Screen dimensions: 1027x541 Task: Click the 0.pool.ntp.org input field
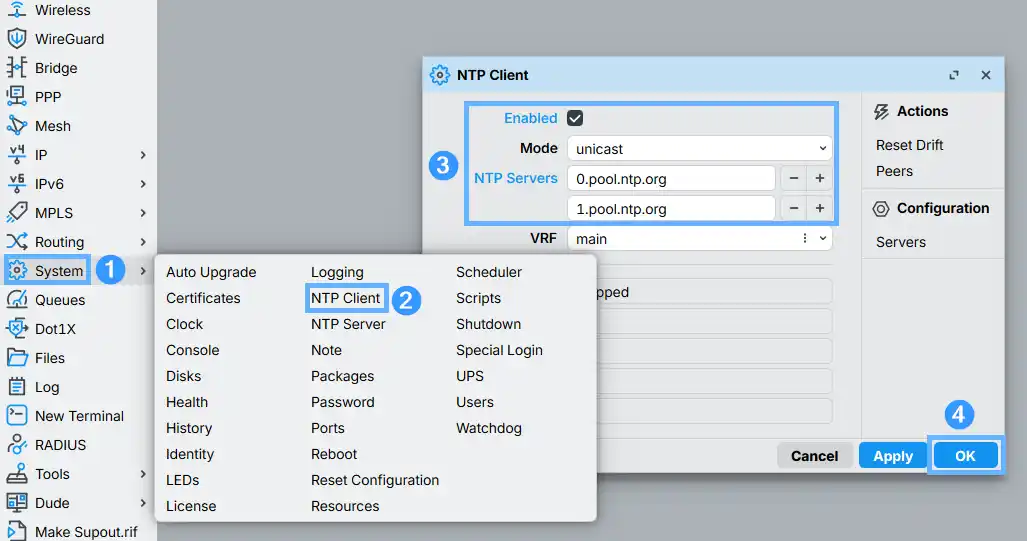coord(671,179)
